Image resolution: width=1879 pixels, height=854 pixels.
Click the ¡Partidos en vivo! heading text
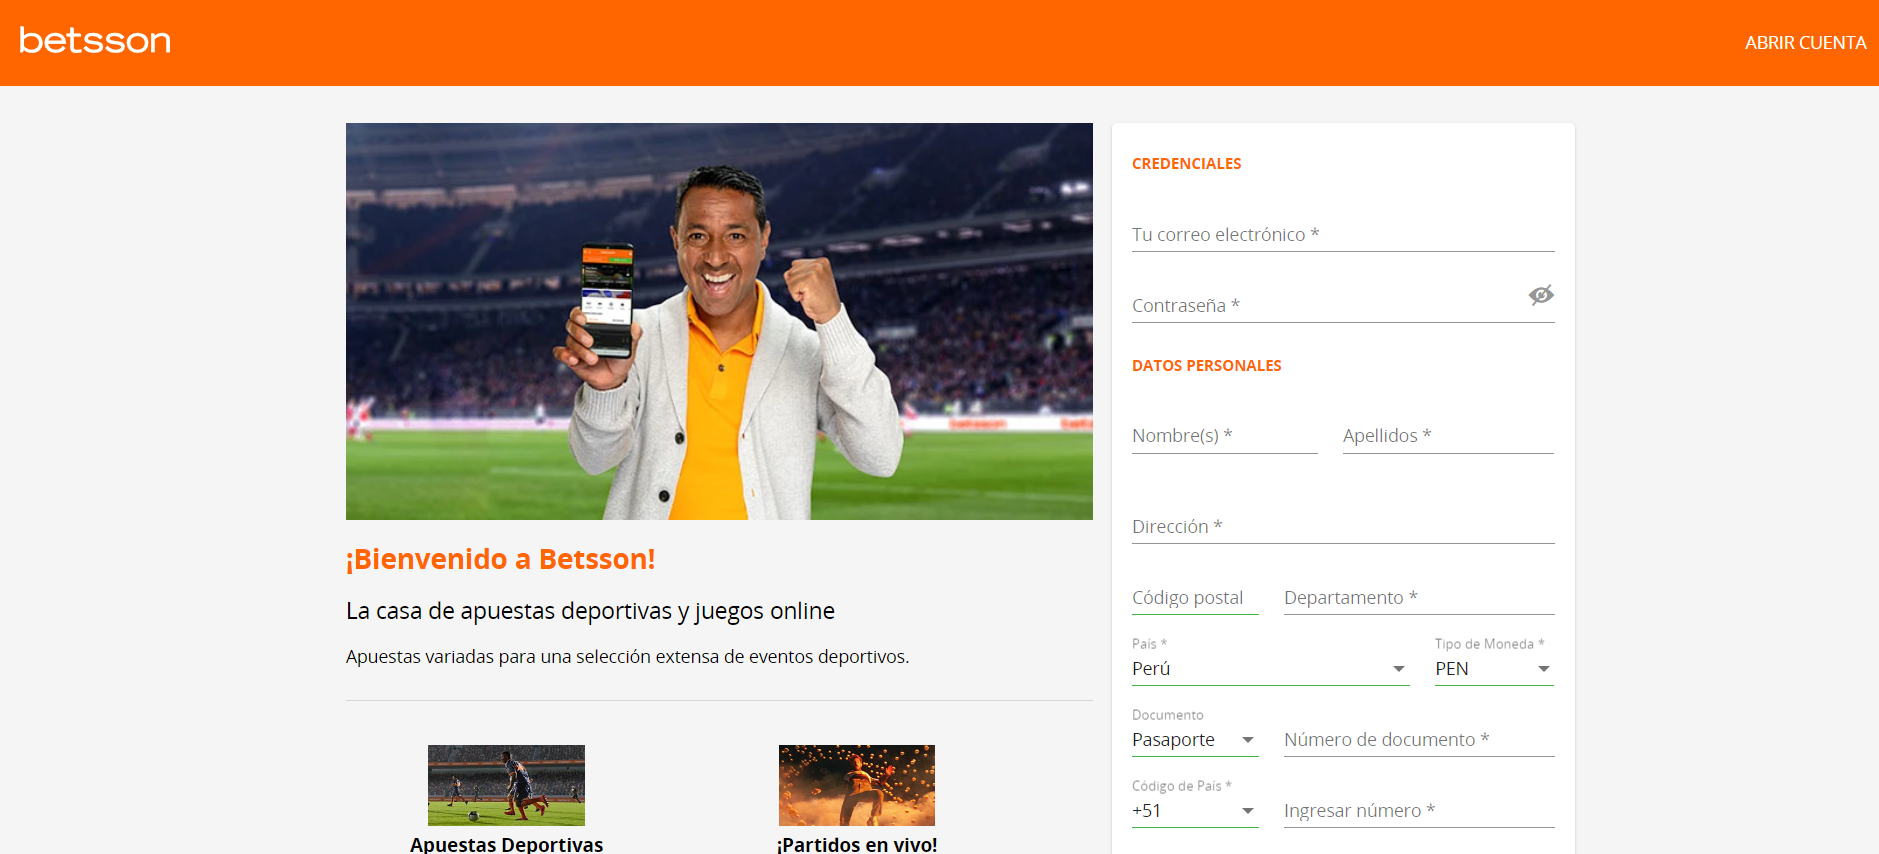coord(857,844)
